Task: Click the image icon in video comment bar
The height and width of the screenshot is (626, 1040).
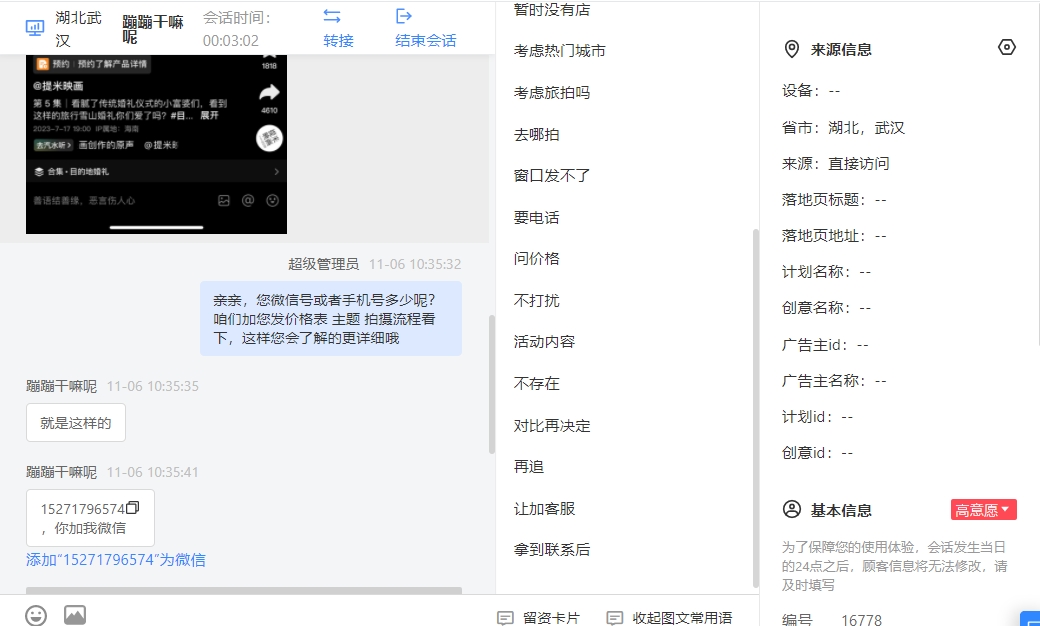Action: click(224, 200)
